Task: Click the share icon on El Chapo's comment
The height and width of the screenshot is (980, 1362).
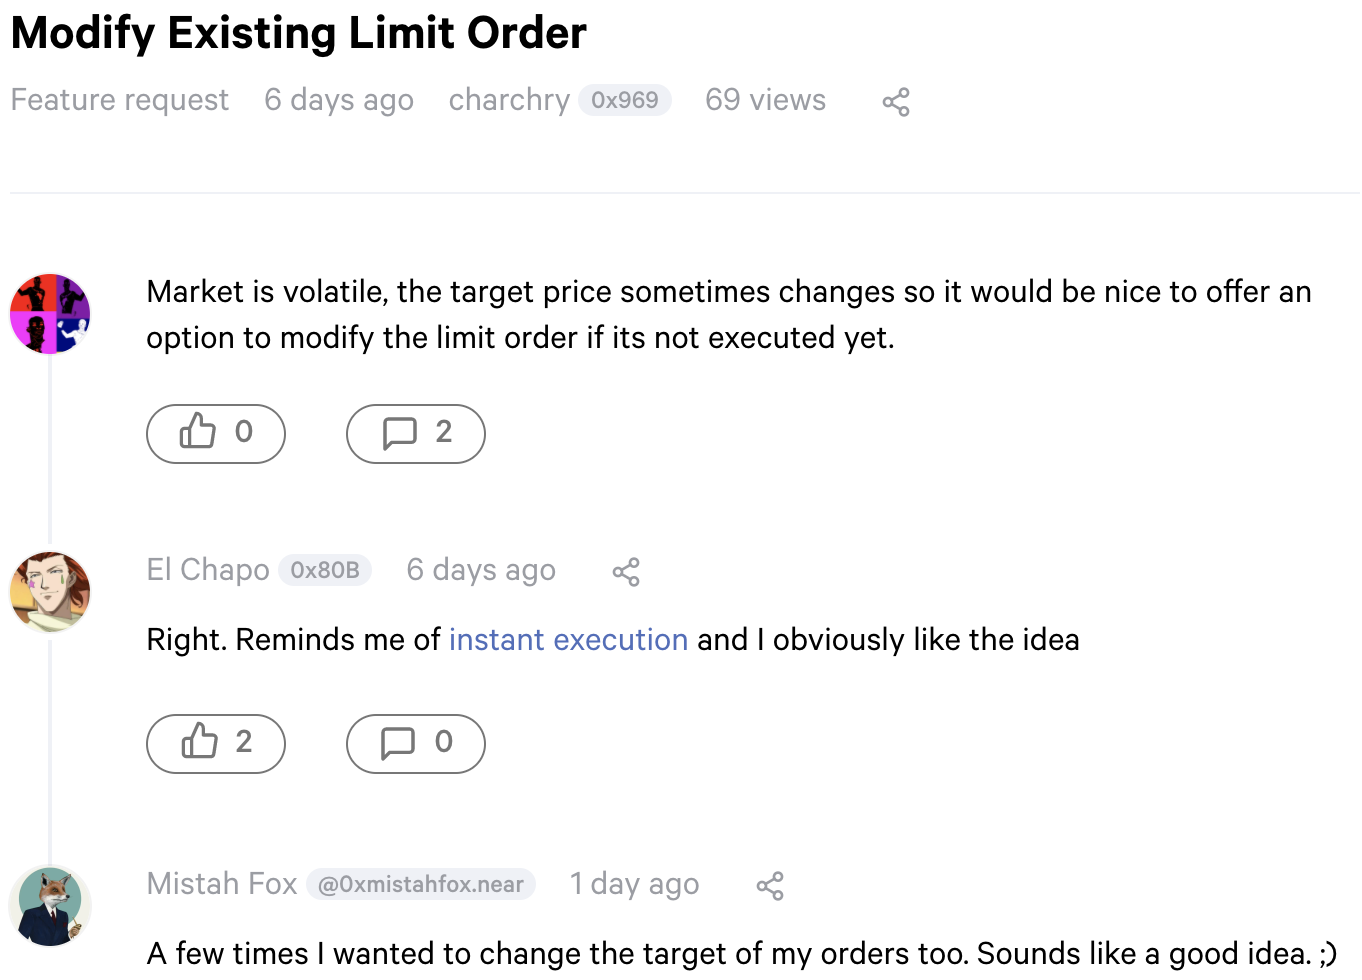Action: [626, 572]
